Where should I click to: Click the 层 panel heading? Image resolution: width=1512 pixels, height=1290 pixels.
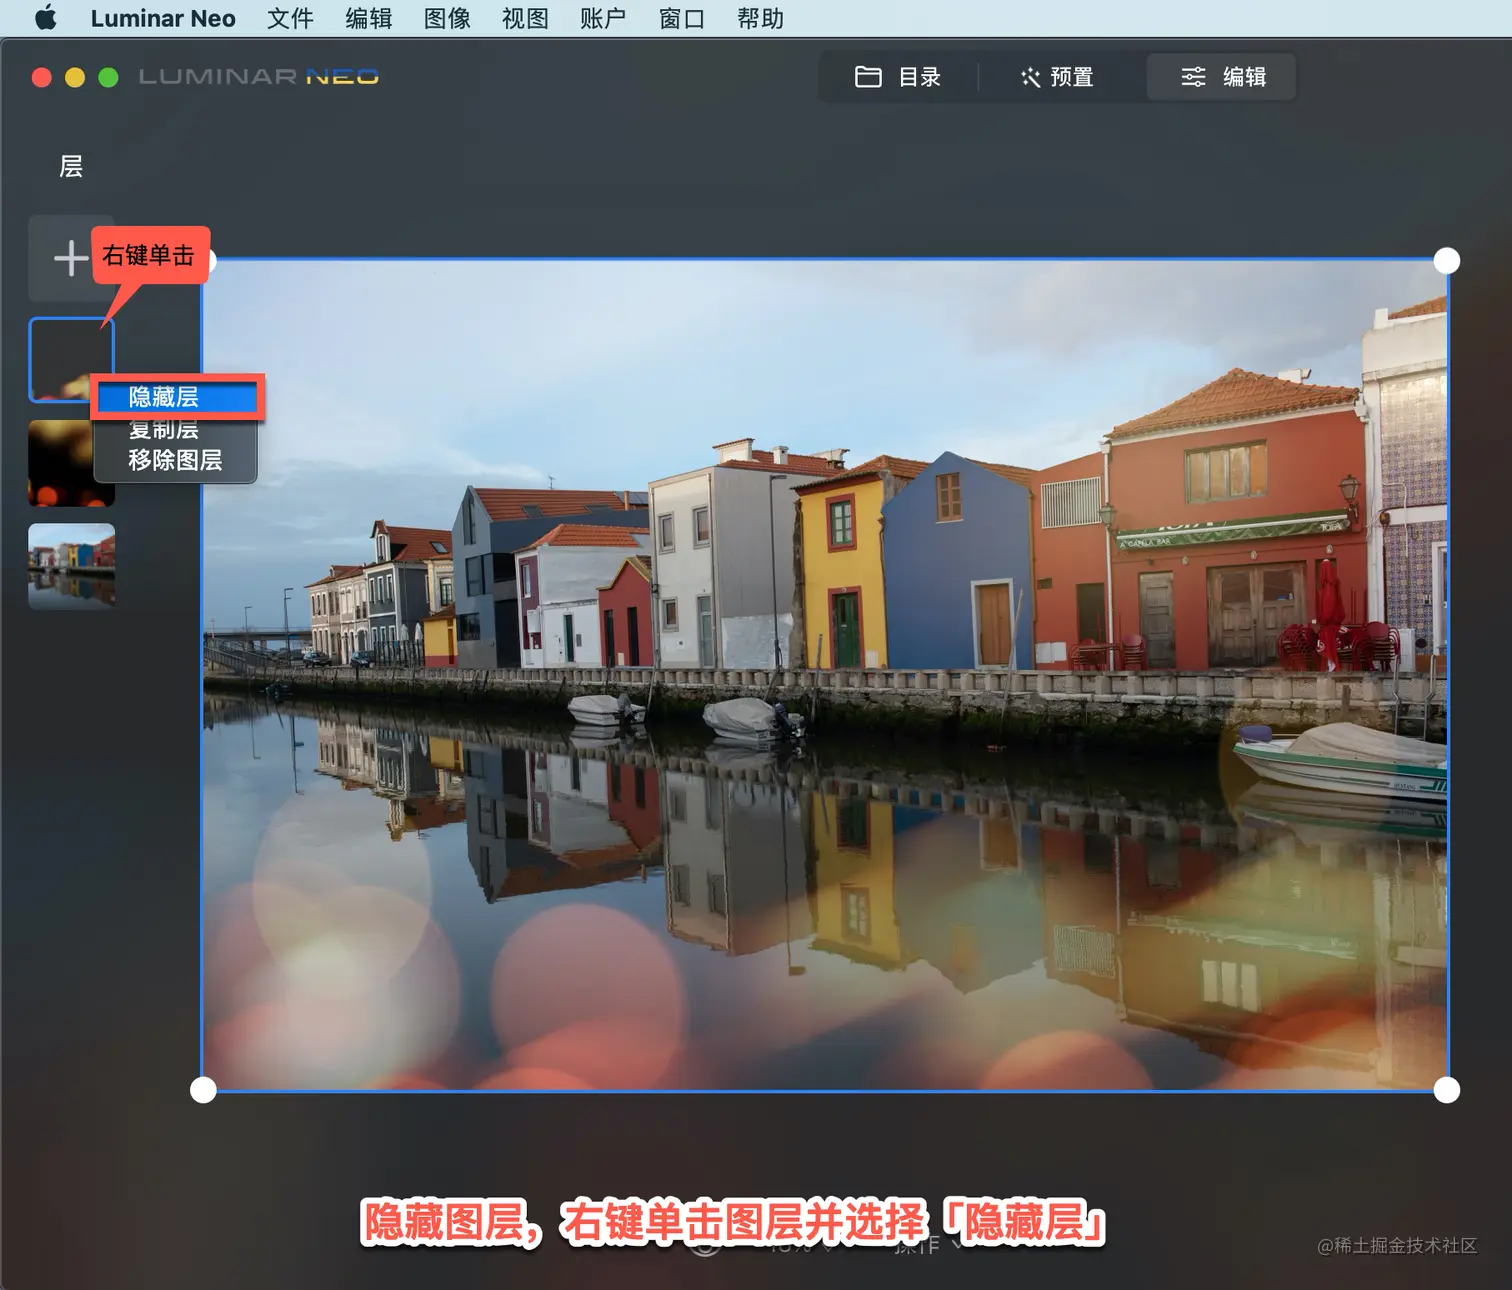(x=71, y=166)
